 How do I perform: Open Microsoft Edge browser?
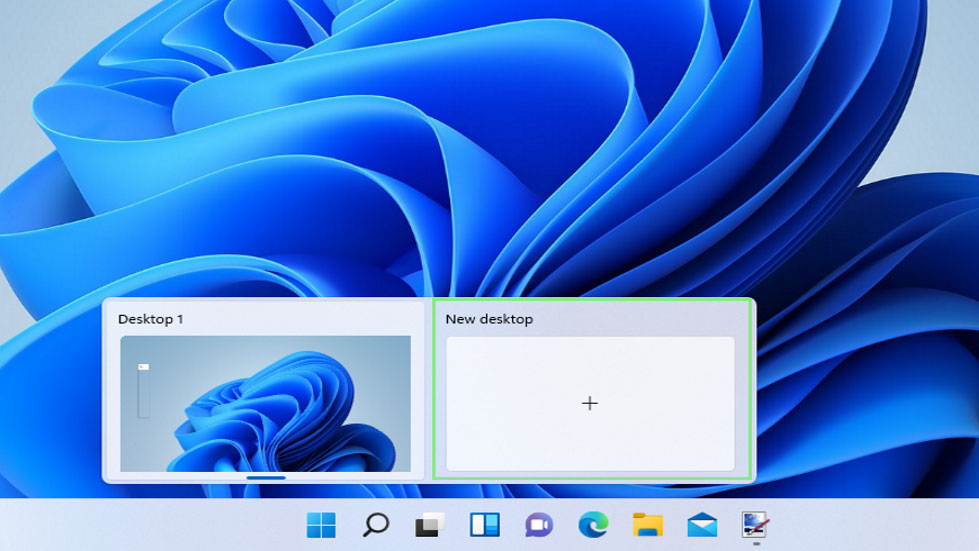pos(593,525)
